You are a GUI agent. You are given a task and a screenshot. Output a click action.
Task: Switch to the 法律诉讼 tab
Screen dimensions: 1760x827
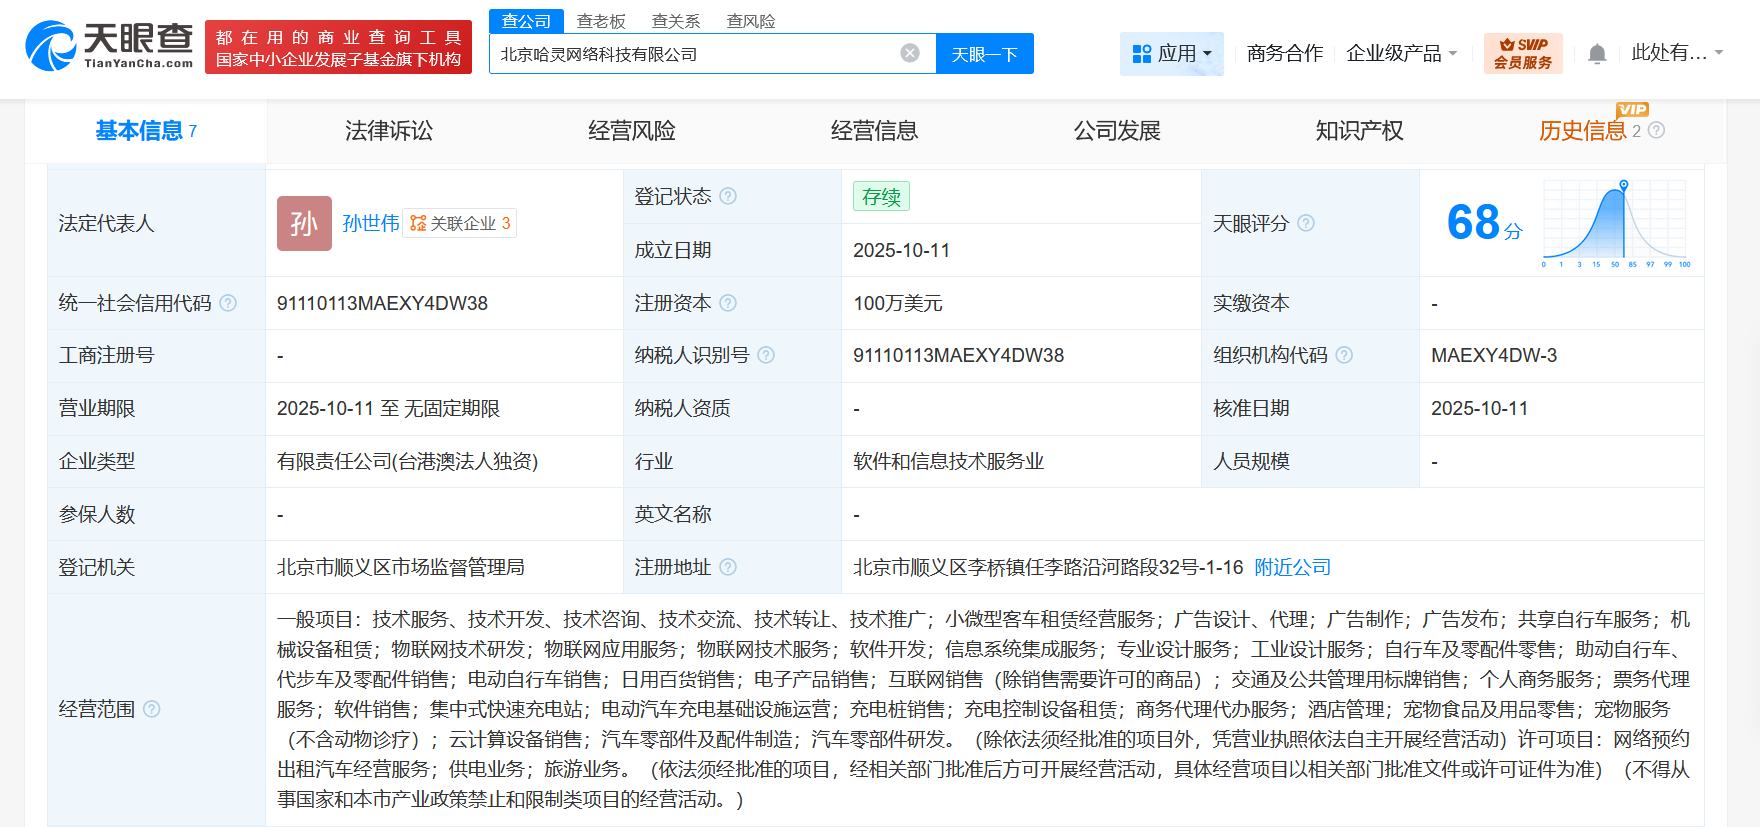(x=389, y=131)
